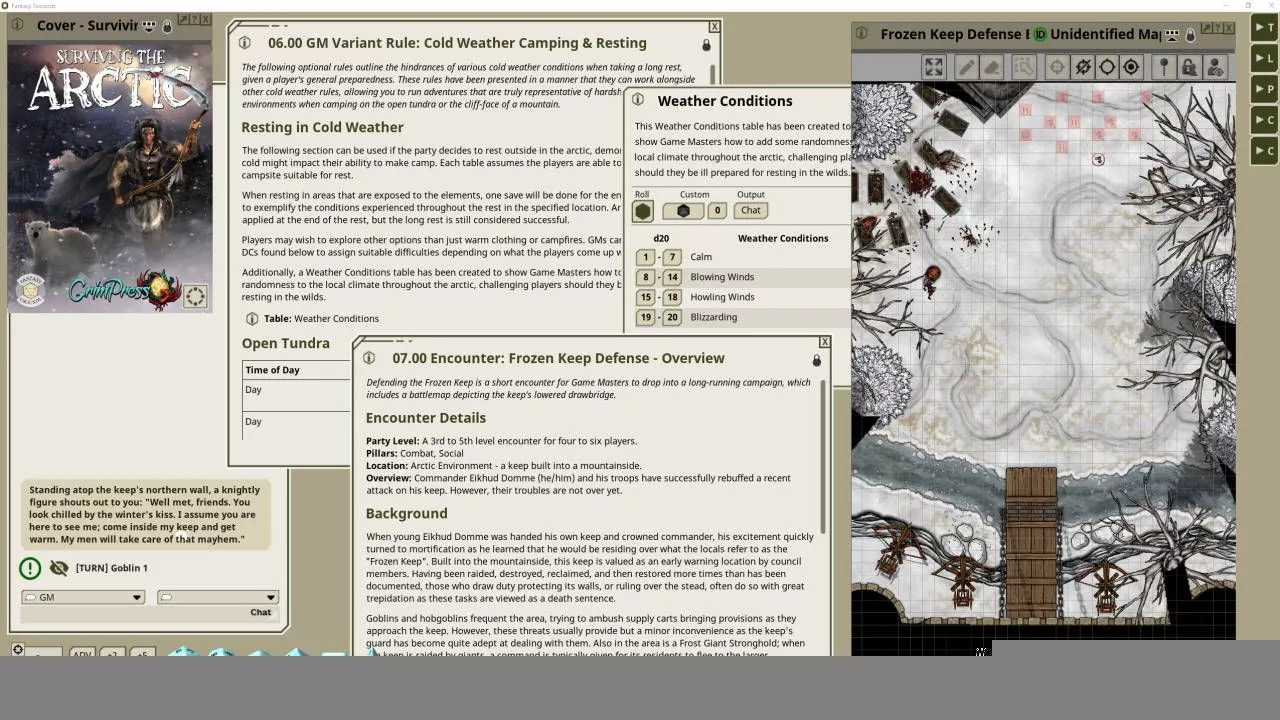This screenshot has width=1280, height=720.
Task: Close the 07.00 Encounter window
Action: click(x=824, y=342)
